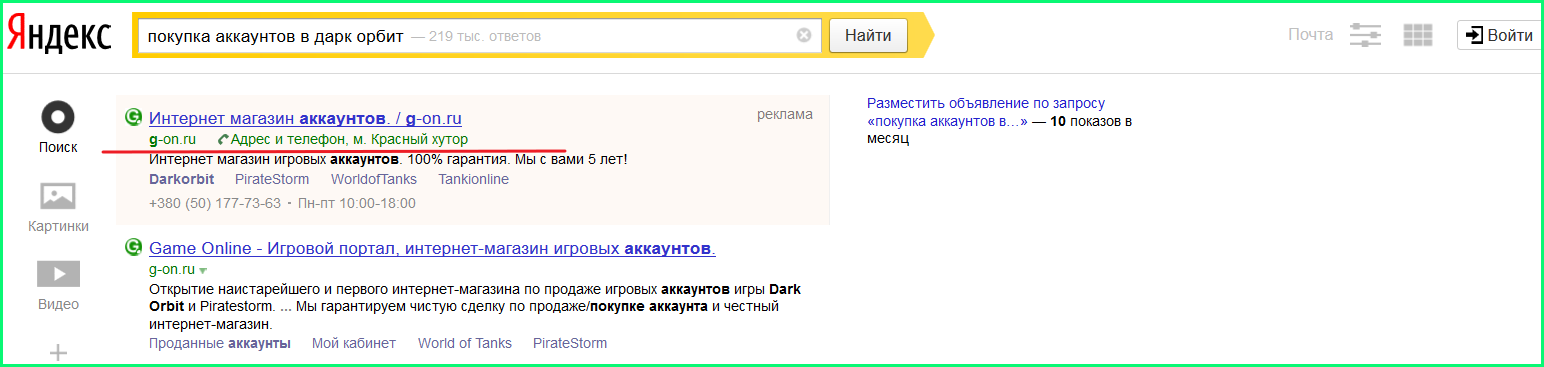Open the Видео sidebar icon

(58, 273)
